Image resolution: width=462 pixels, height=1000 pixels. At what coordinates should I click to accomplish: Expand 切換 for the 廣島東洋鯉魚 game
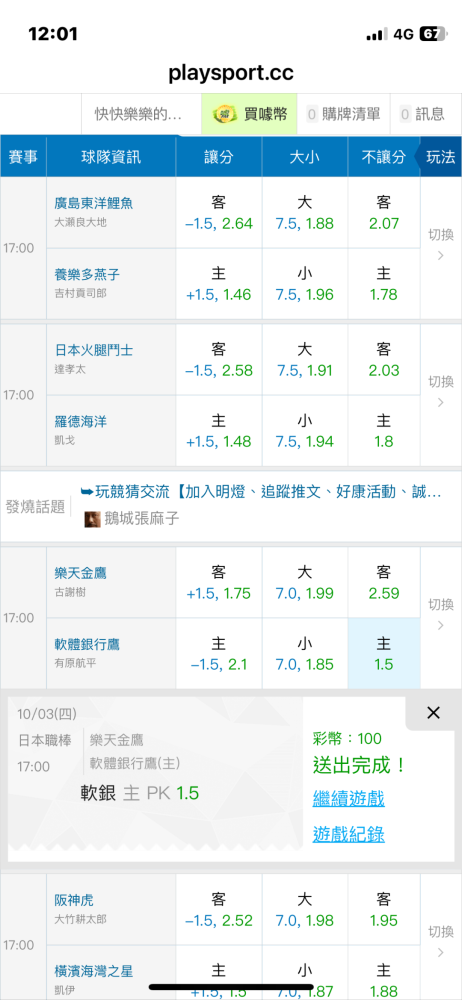pos(441,245)
